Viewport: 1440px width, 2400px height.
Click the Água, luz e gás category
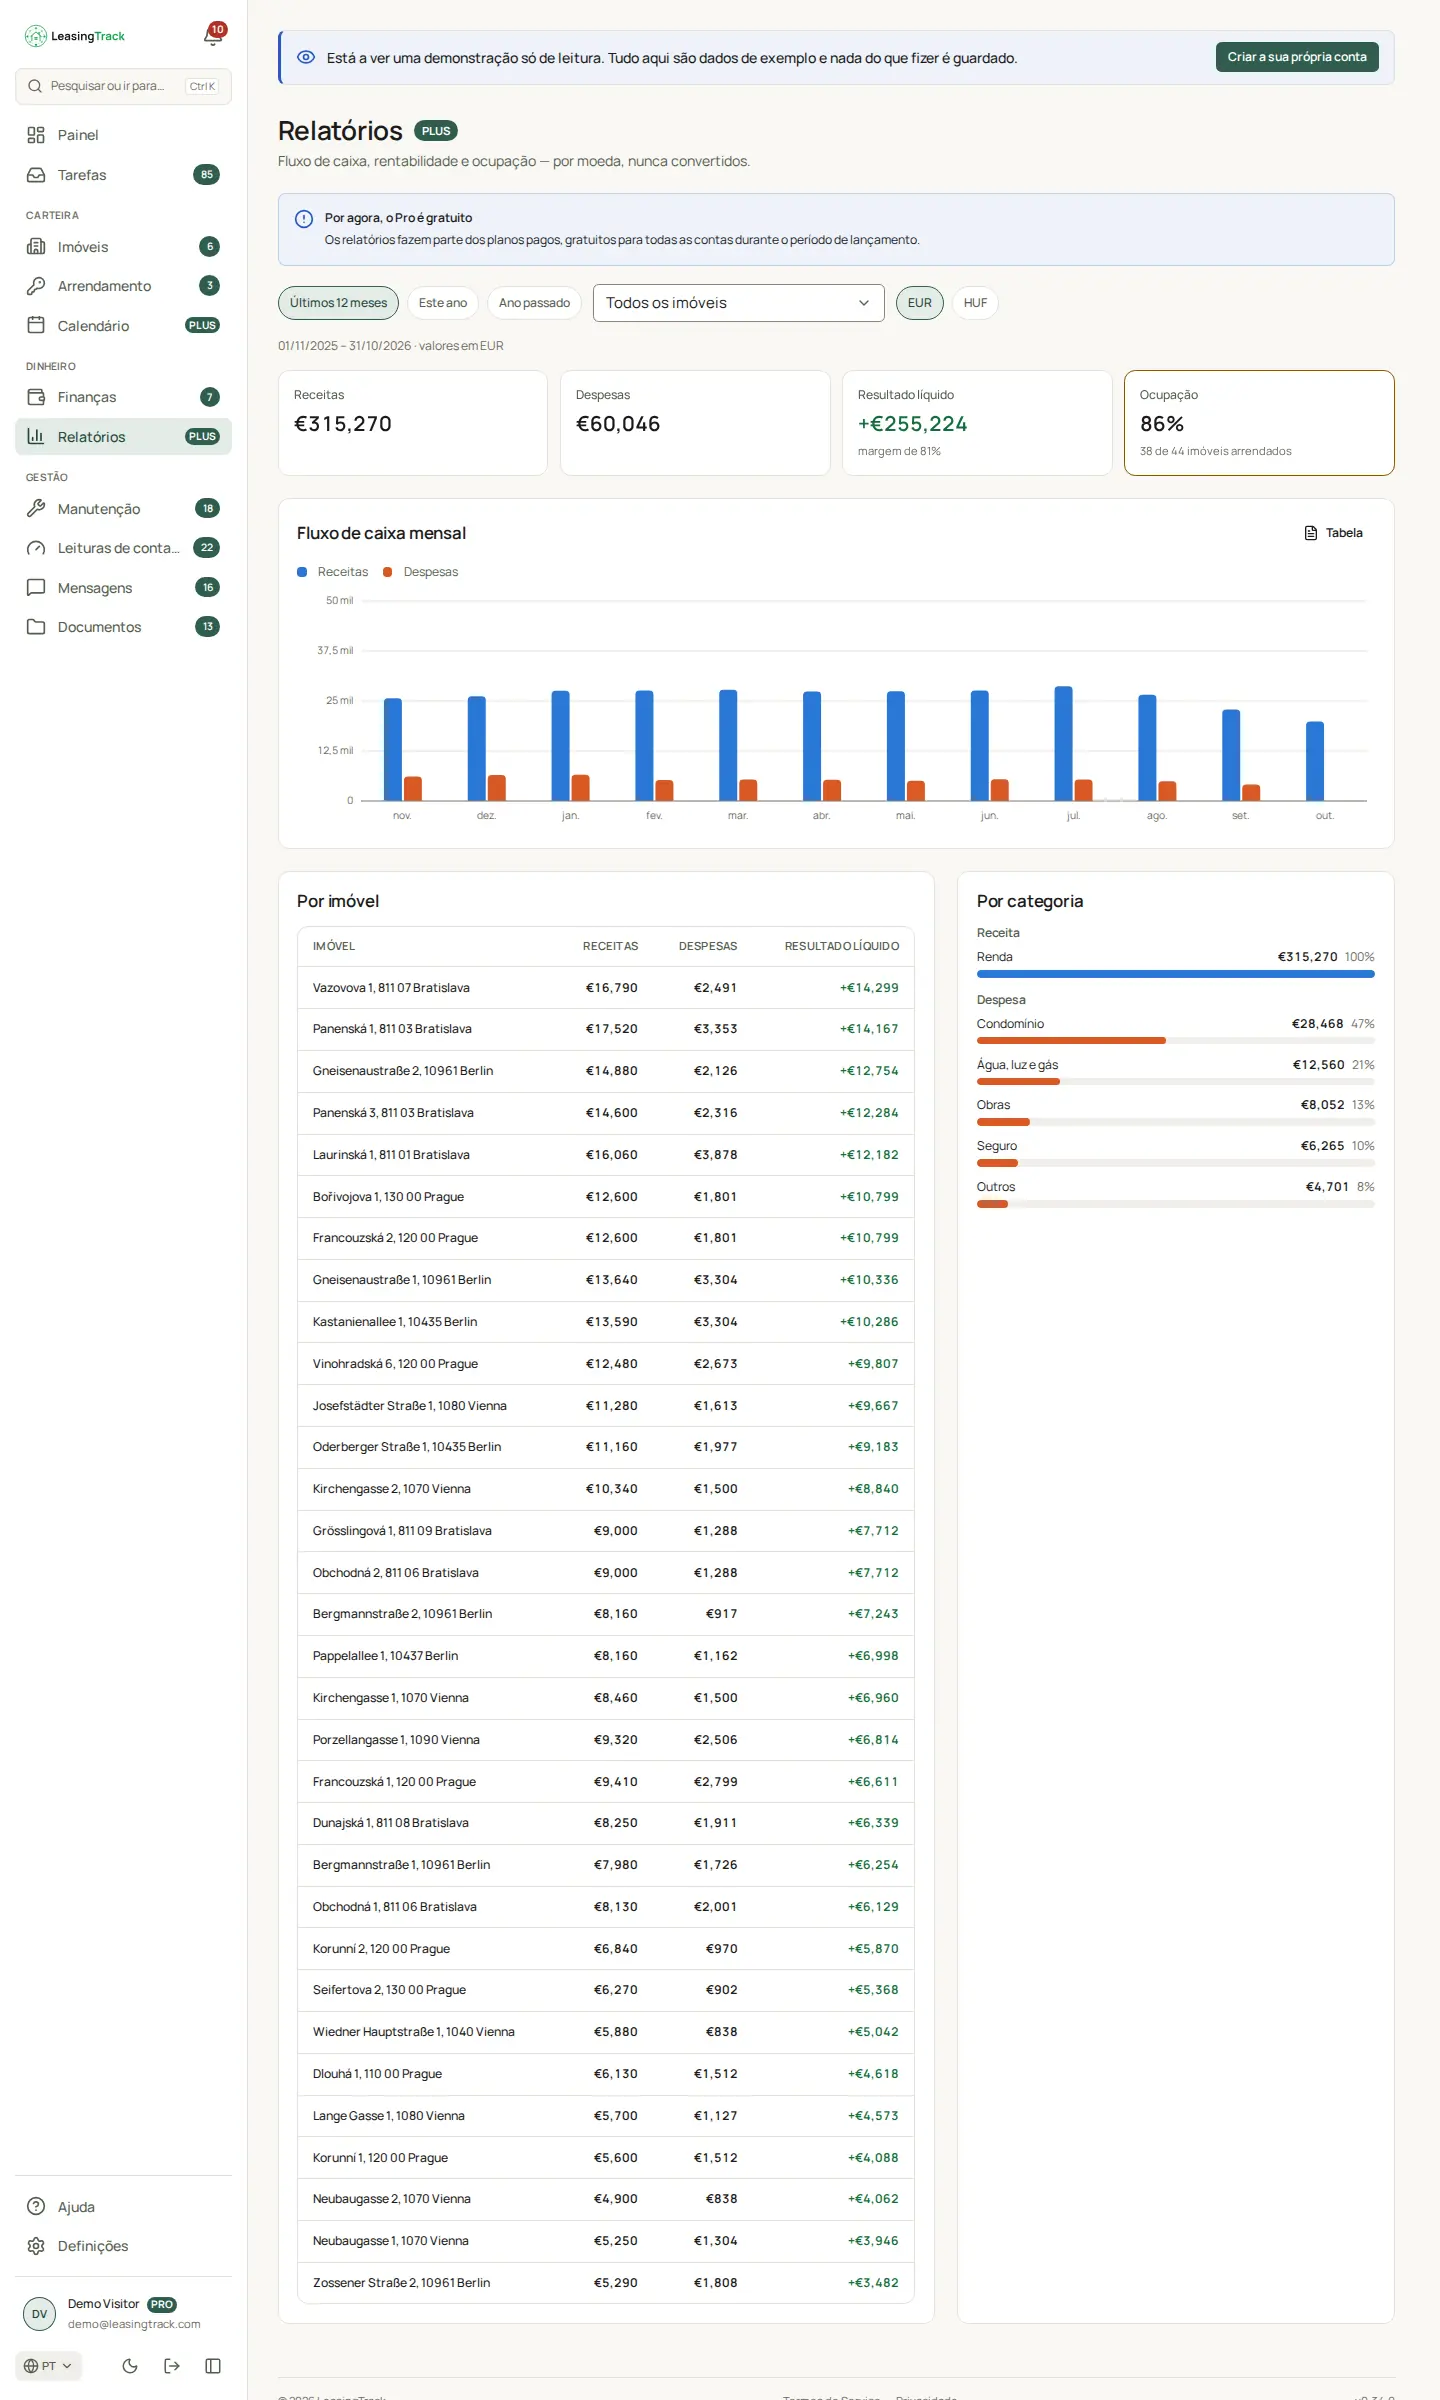[1017, 1065]
